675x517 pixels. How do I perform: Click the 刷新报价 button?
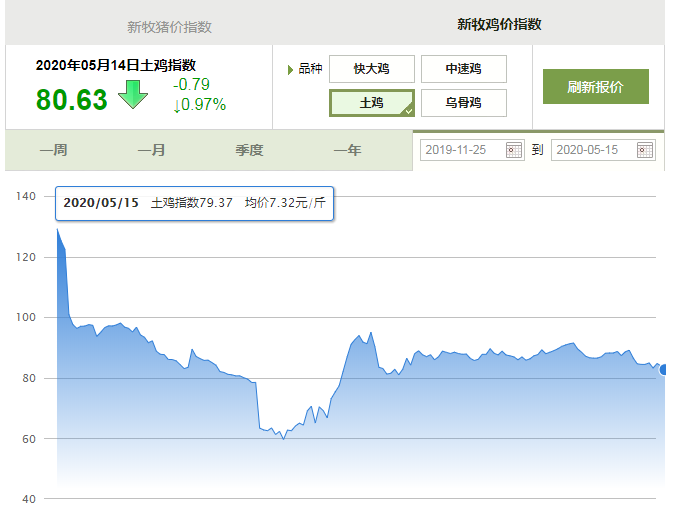coord(596,87)
